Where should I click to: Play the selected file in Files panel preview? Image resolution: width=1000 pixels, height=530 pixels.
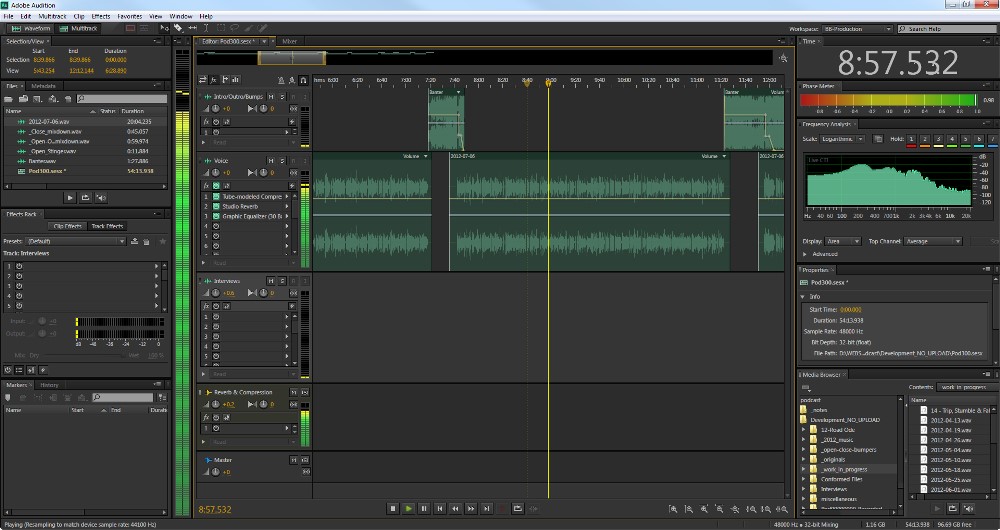70,198
